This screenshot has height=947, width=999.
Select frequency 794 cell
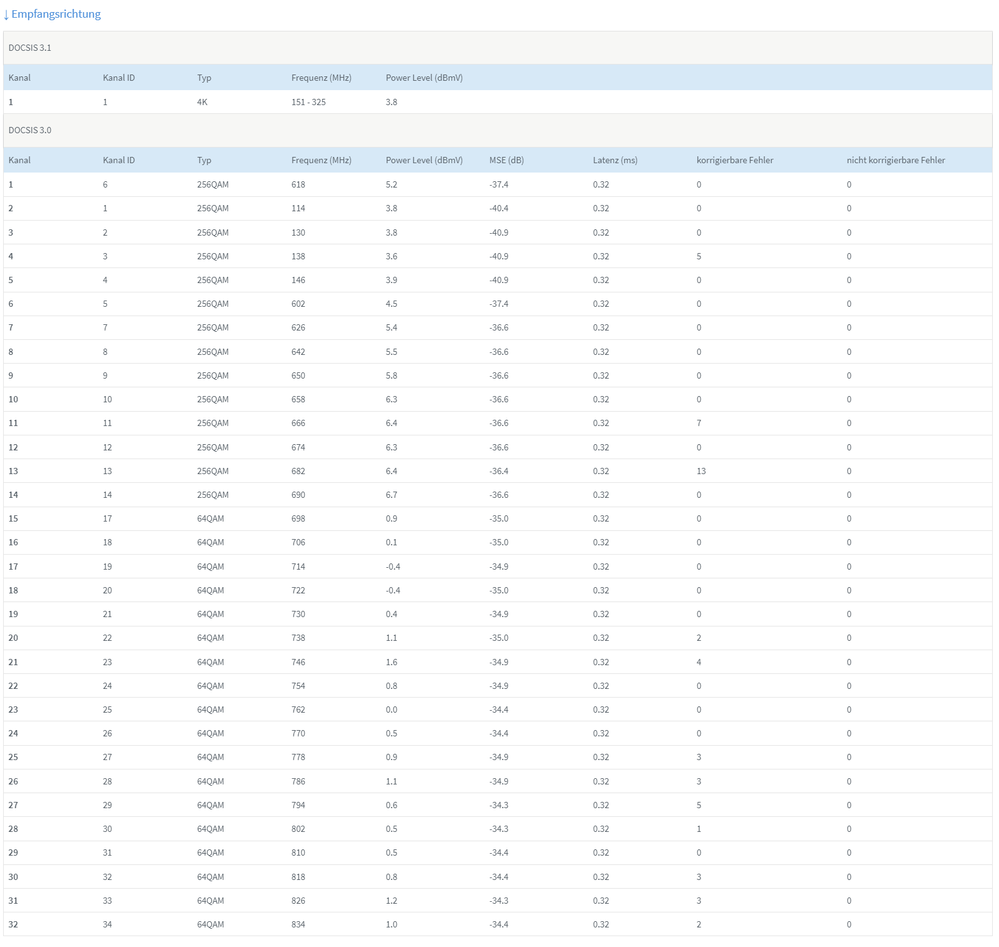pyautogui.click(x=298, y=805)
